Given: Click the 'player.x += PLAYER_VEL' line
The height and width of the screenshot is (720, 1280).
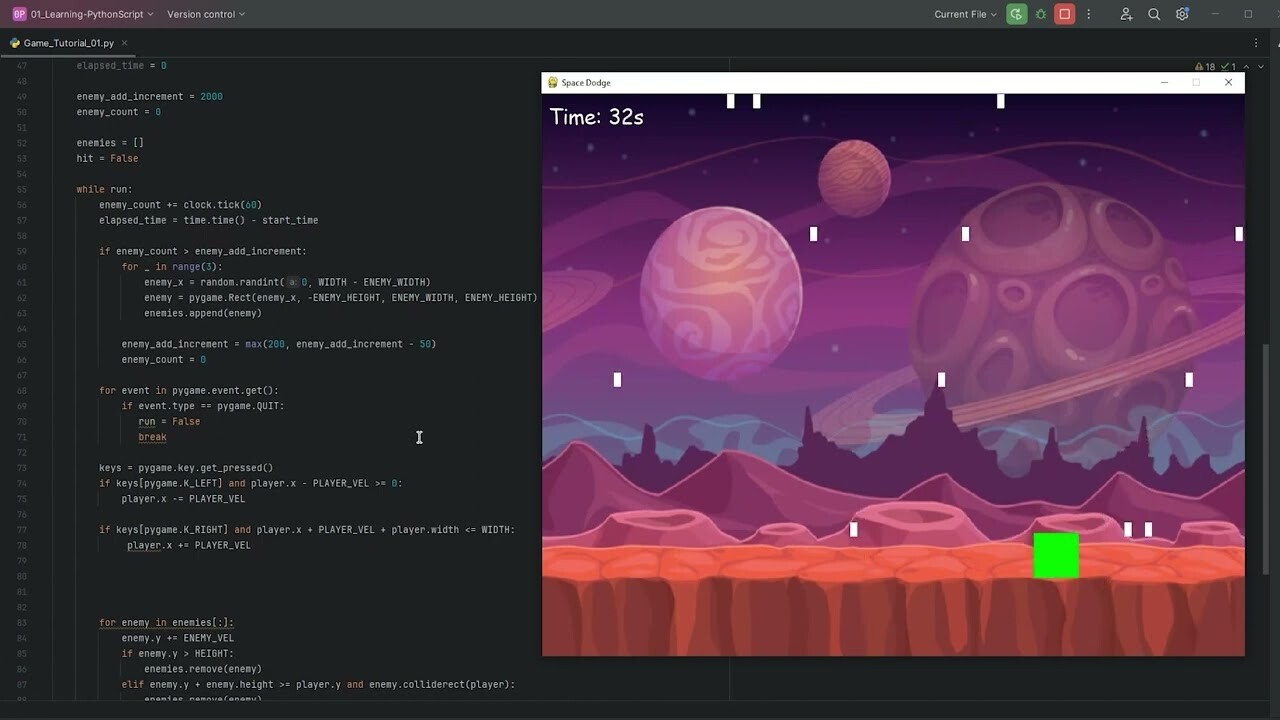Looking at the screenshot, I should tap(189, 545).
